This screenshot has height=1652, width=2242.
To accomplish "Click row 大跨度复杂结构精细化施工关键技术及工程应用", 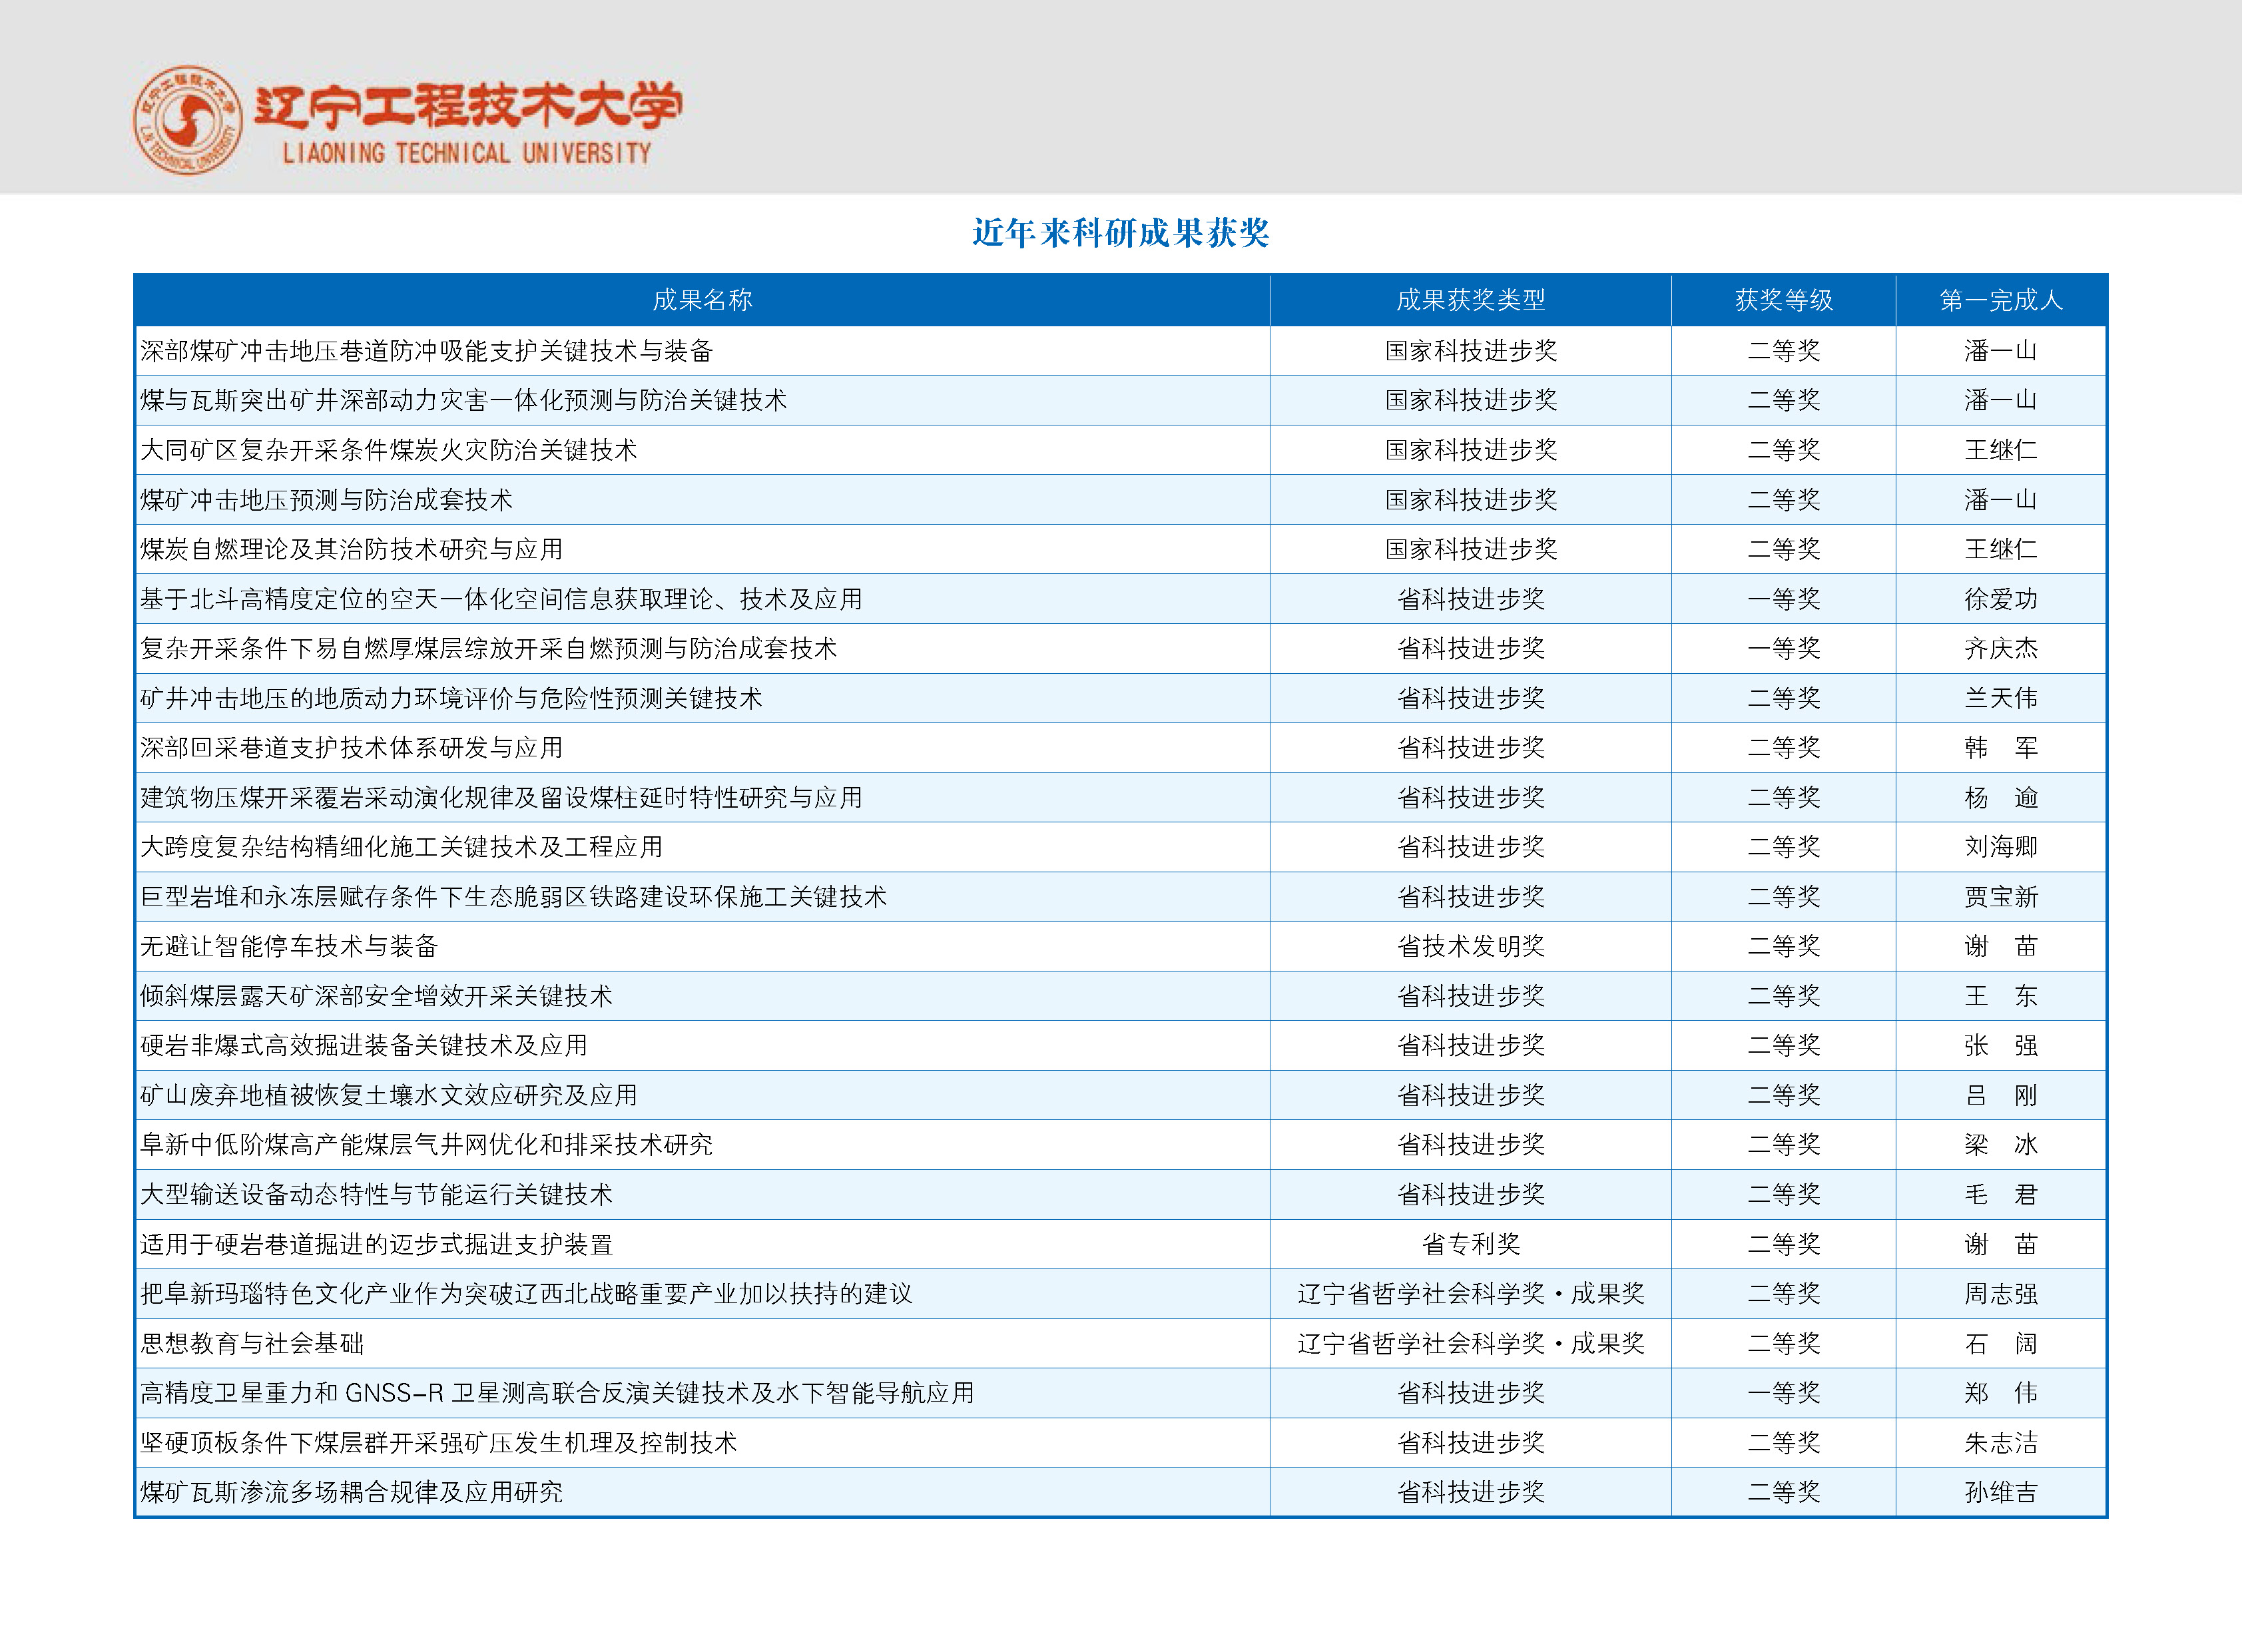I will [x=1120, y=847].
